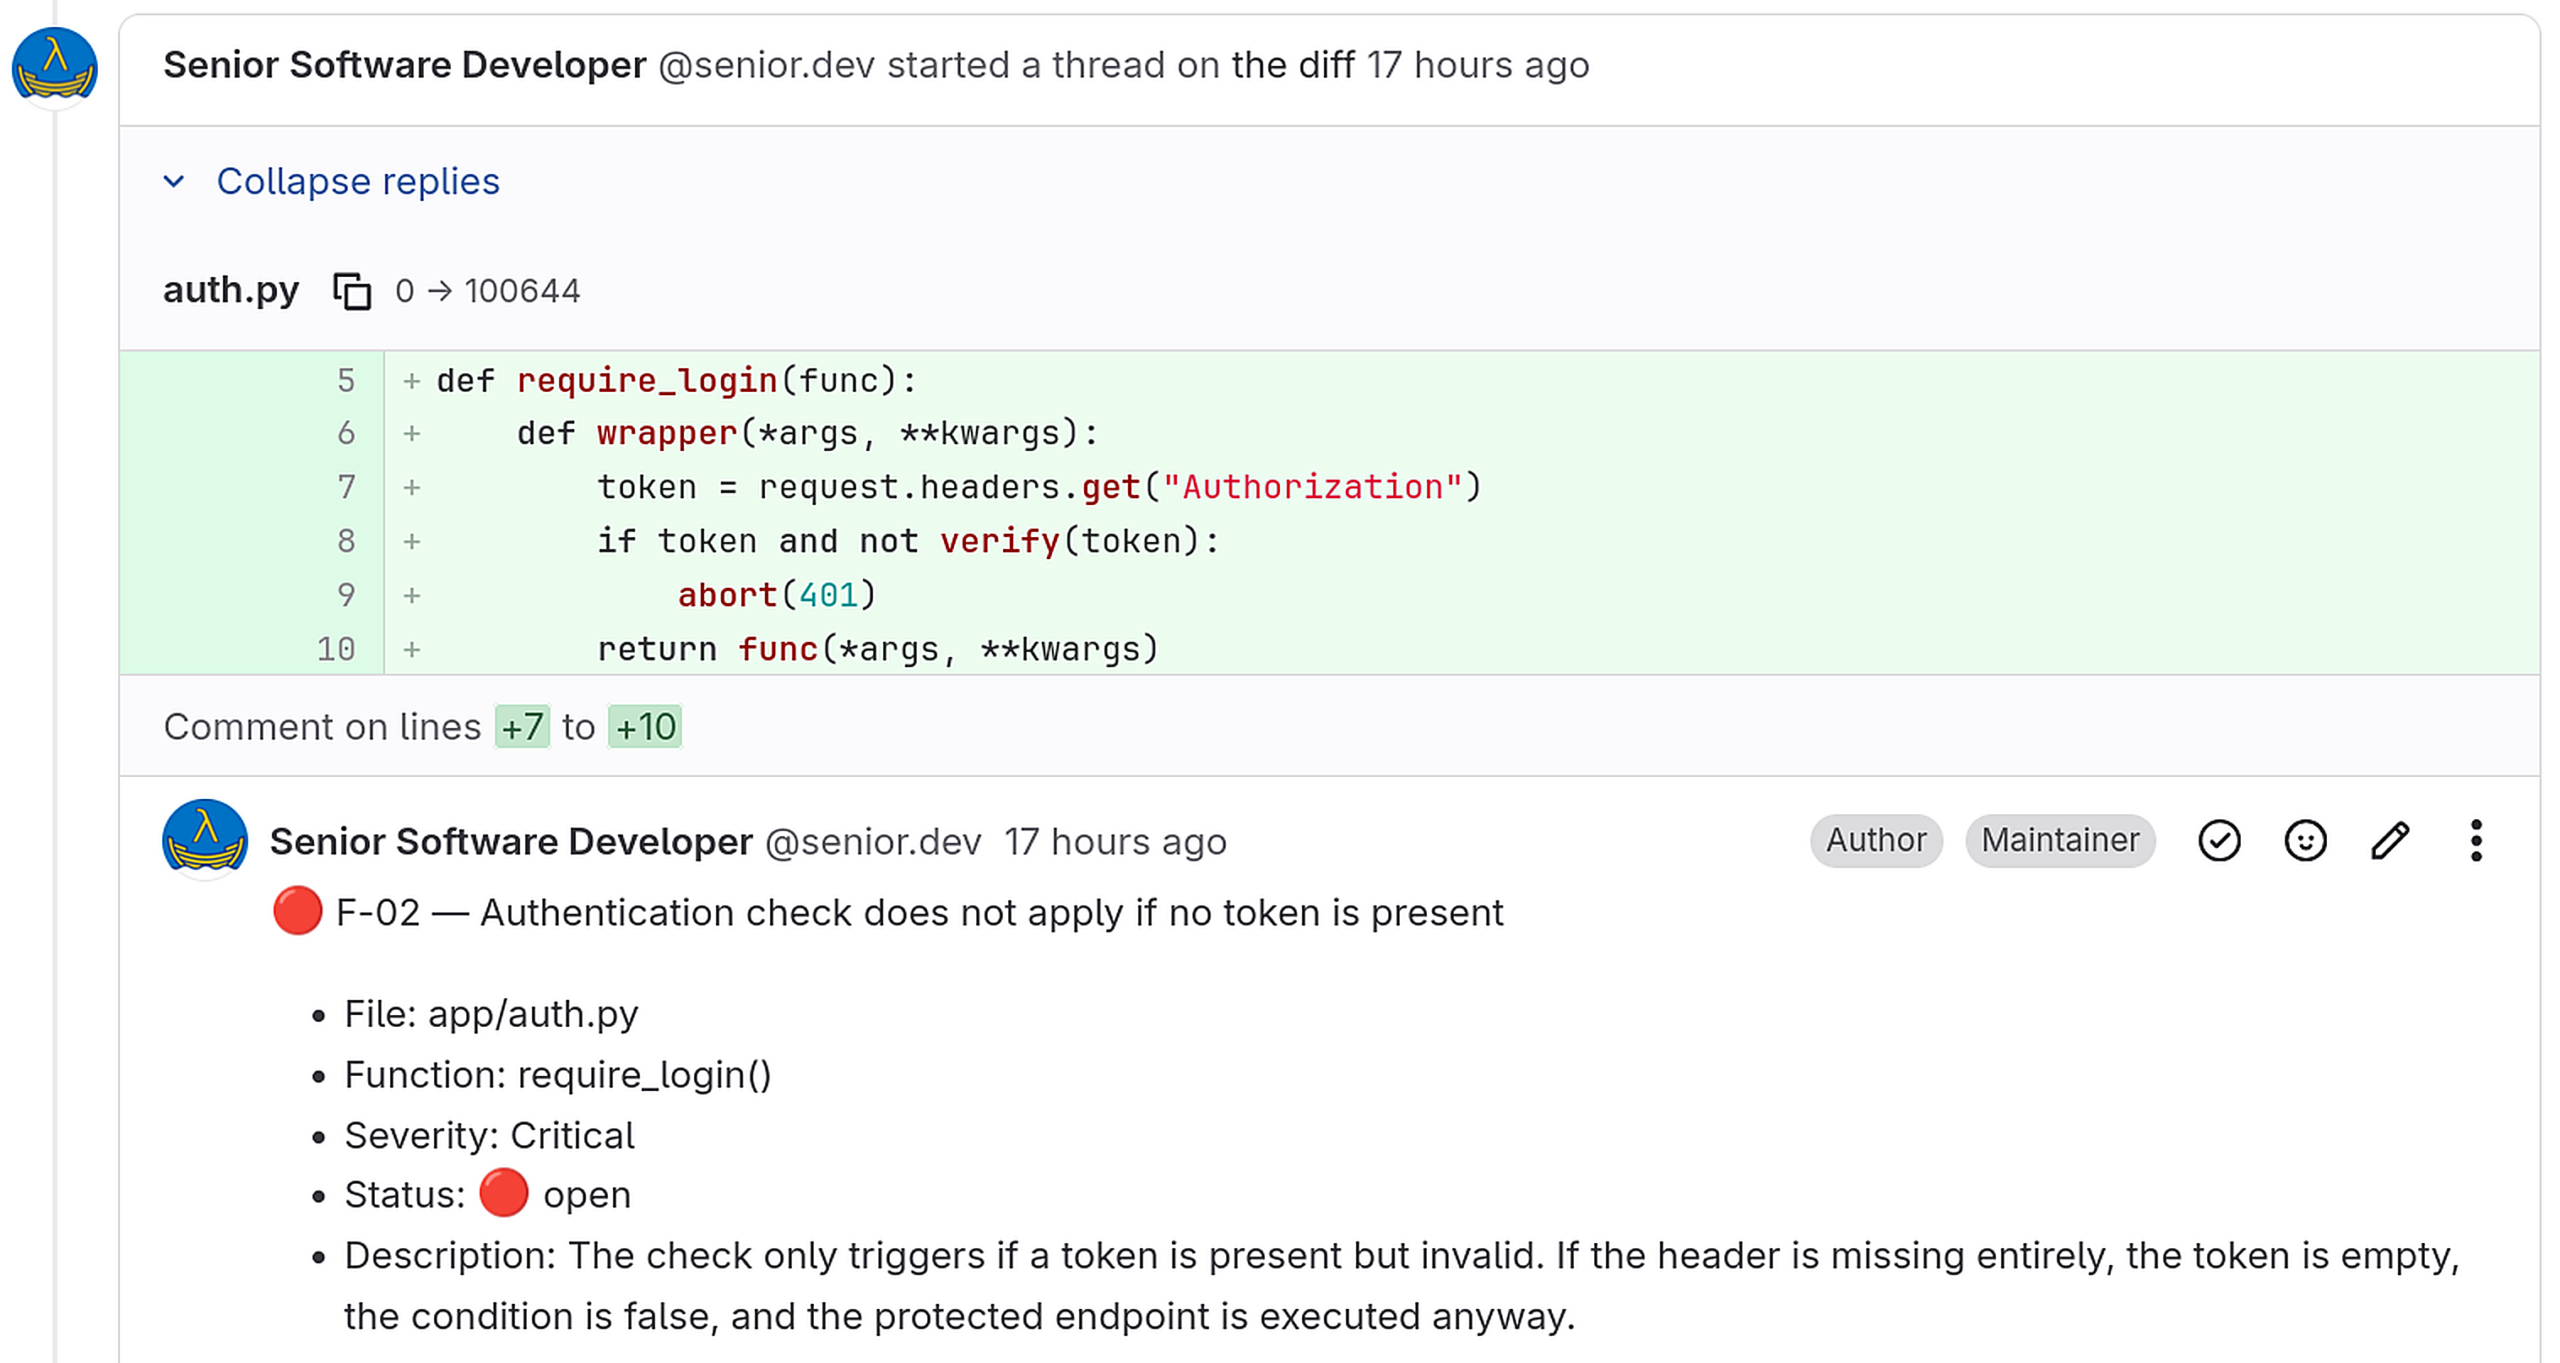2560x1363 pixels.
Task: Click the 'if token and not verify(token):' line
Action: [908, 541]
